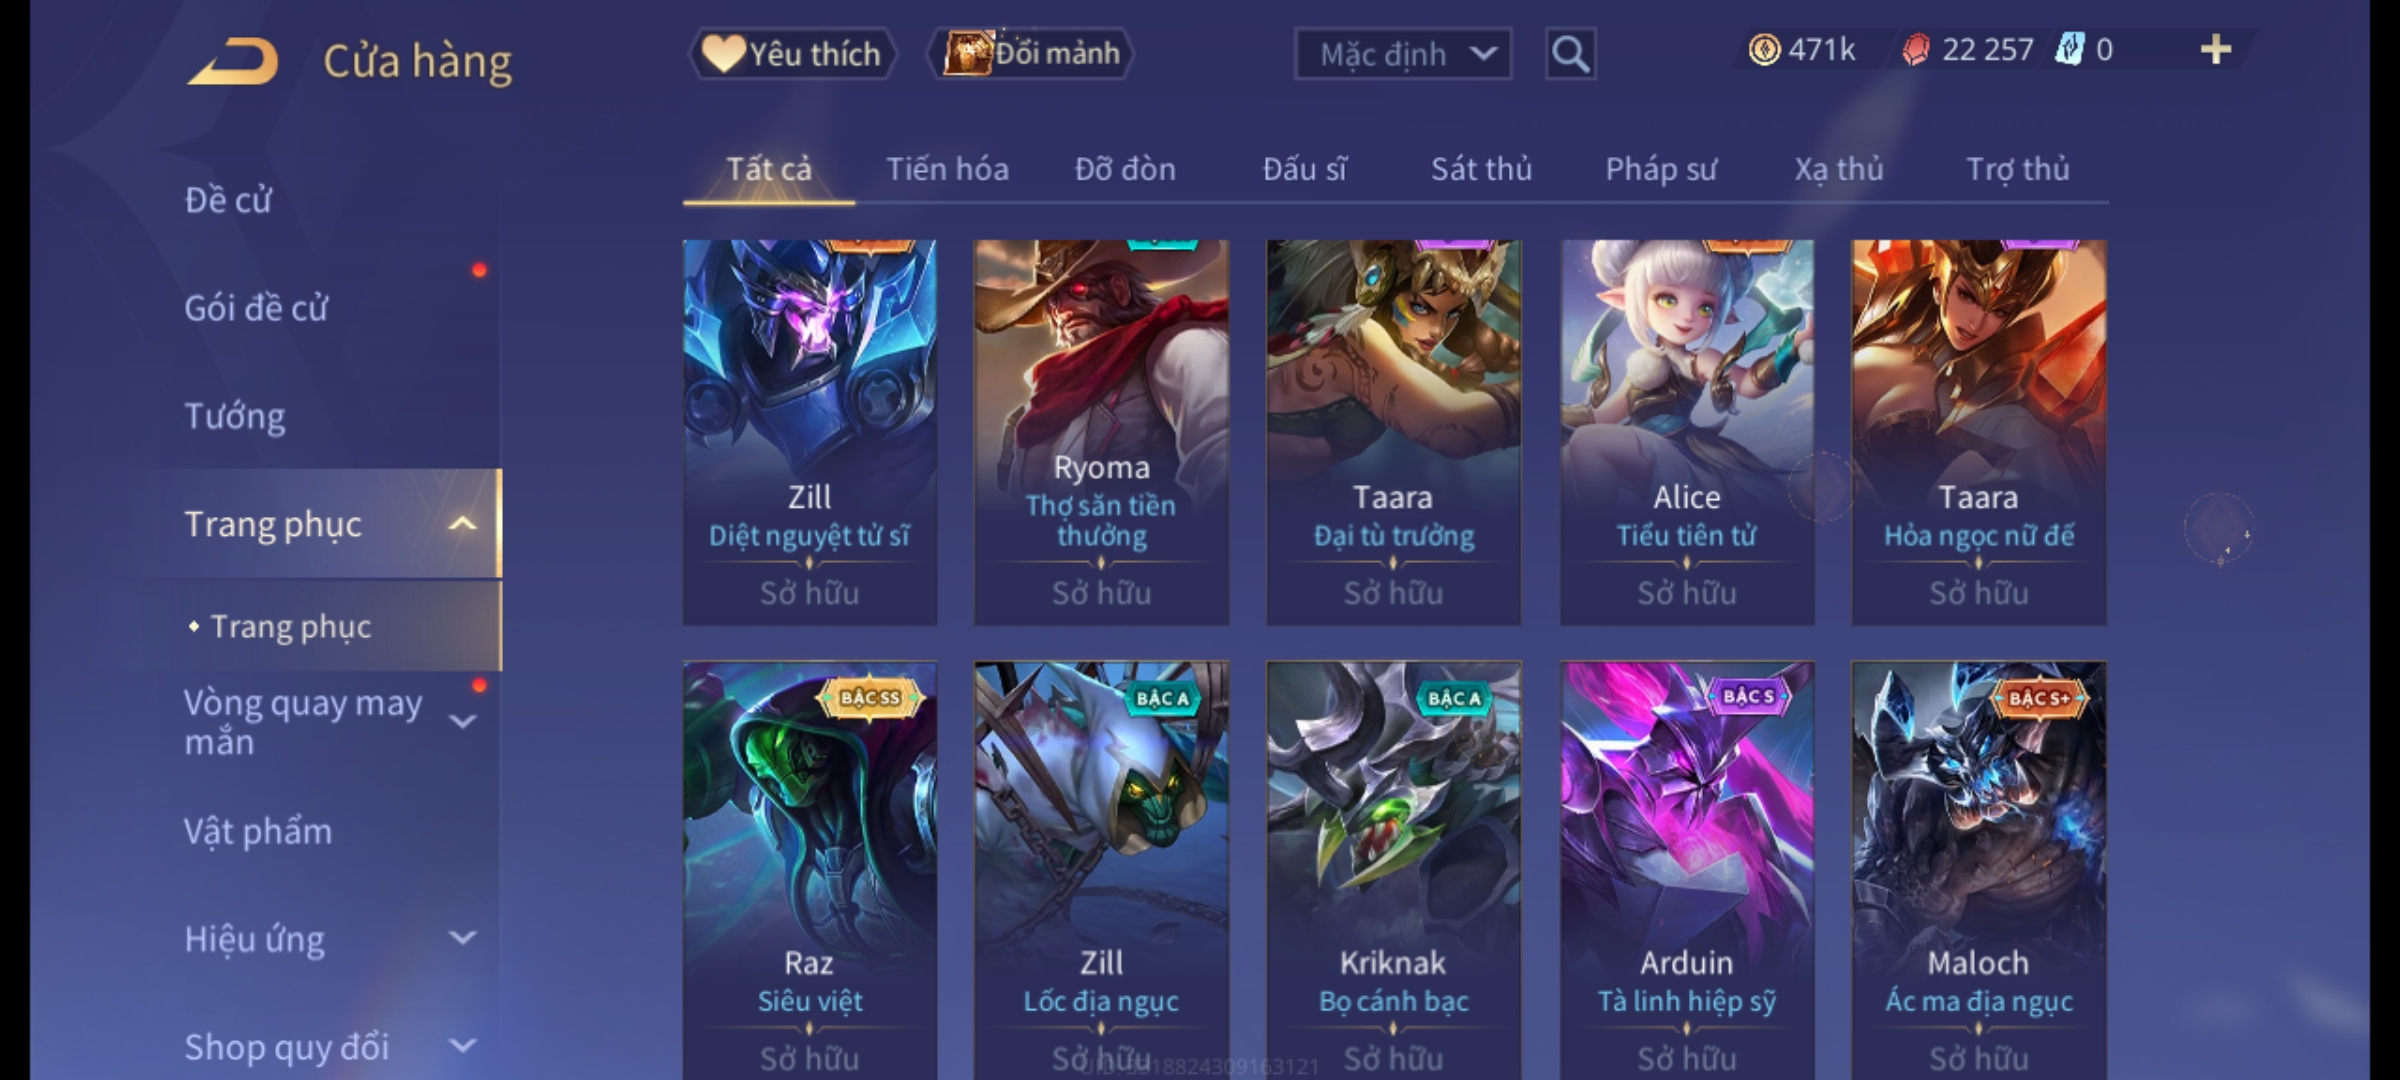Screen dimensions: 2400x1080
Task: Open Yêu thích heart favorites
Action: [792, 54]
